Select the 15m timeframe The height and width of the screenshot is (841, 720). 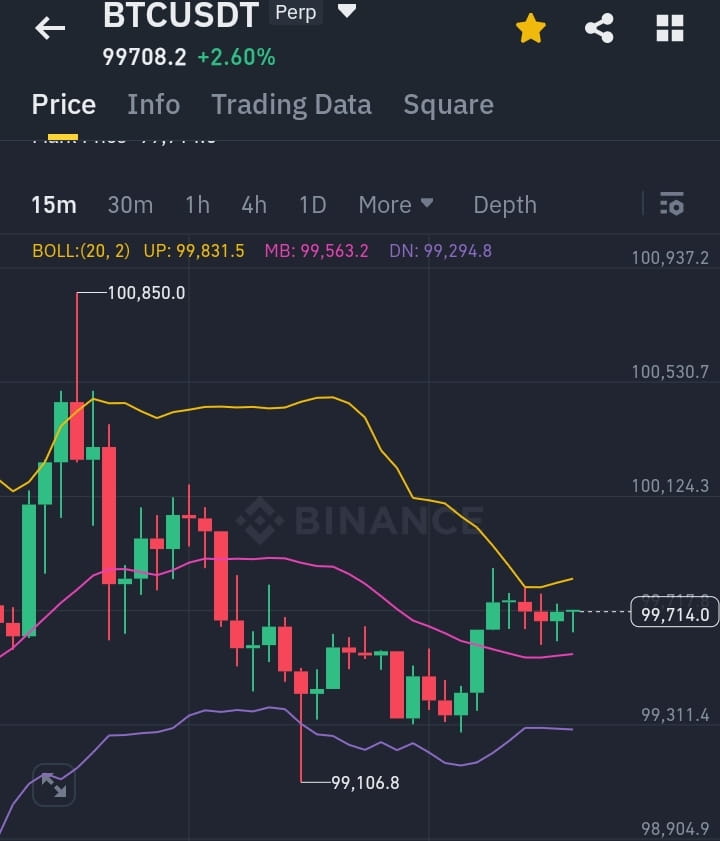[x=54, y=205]
